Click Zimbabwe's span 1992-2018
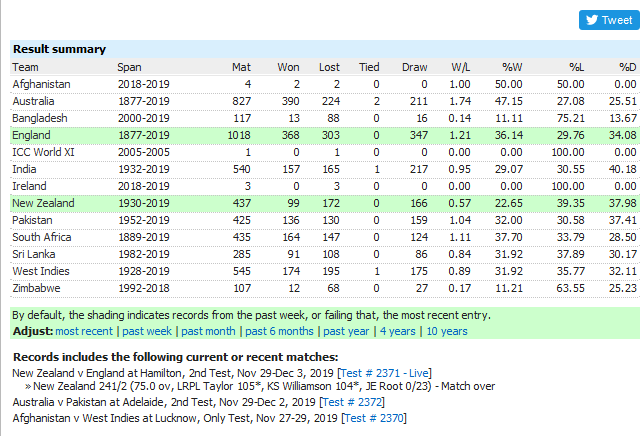640x436 pixels. (x=144, y=288)
